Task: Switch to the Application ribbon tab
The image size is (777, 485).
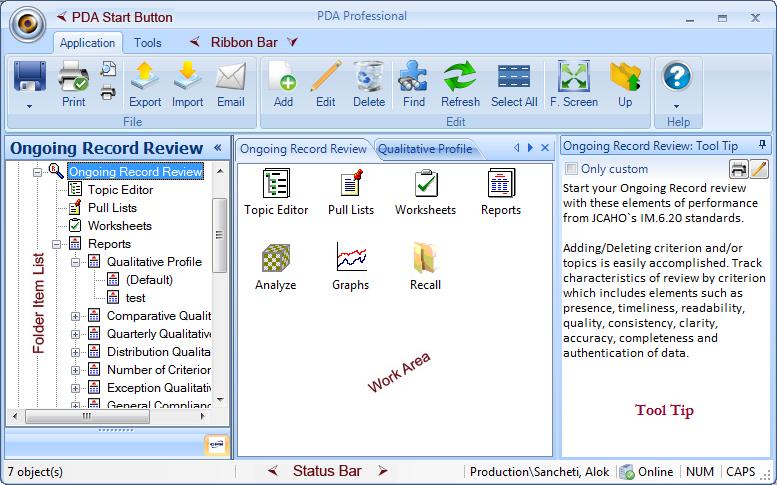Action: (x=87, y=43)
